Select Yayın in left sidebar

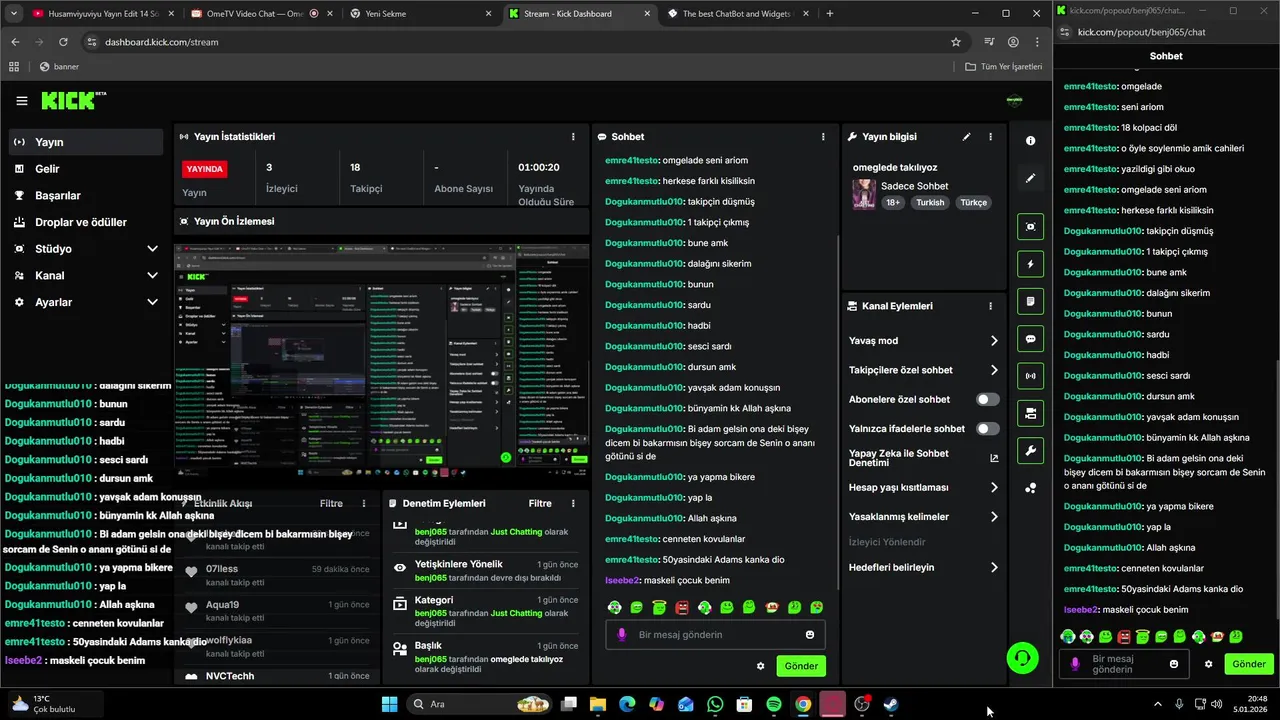pyautogui.click(x=86, y=142)
